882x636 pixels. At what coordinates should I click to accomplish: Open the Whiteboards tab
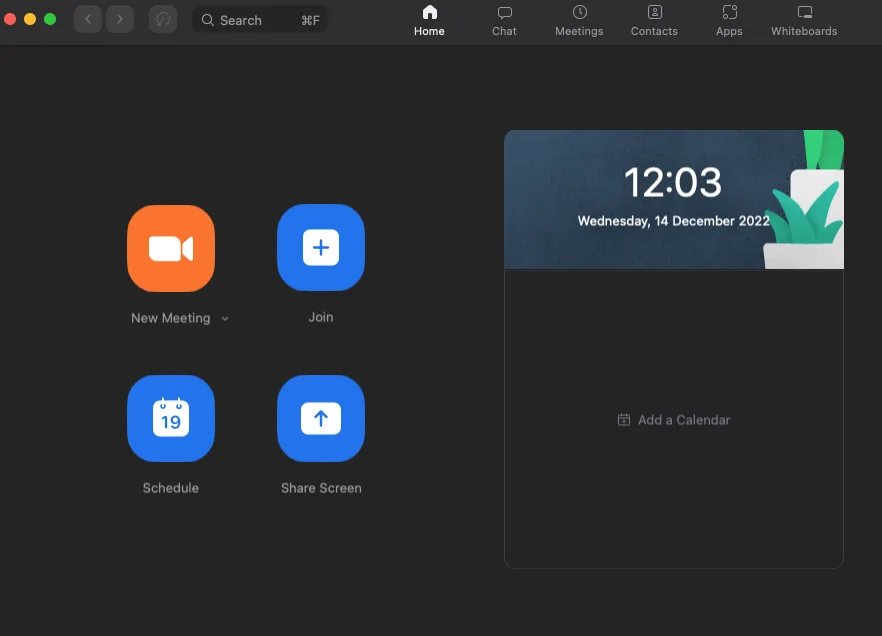[x=804, y=21]
